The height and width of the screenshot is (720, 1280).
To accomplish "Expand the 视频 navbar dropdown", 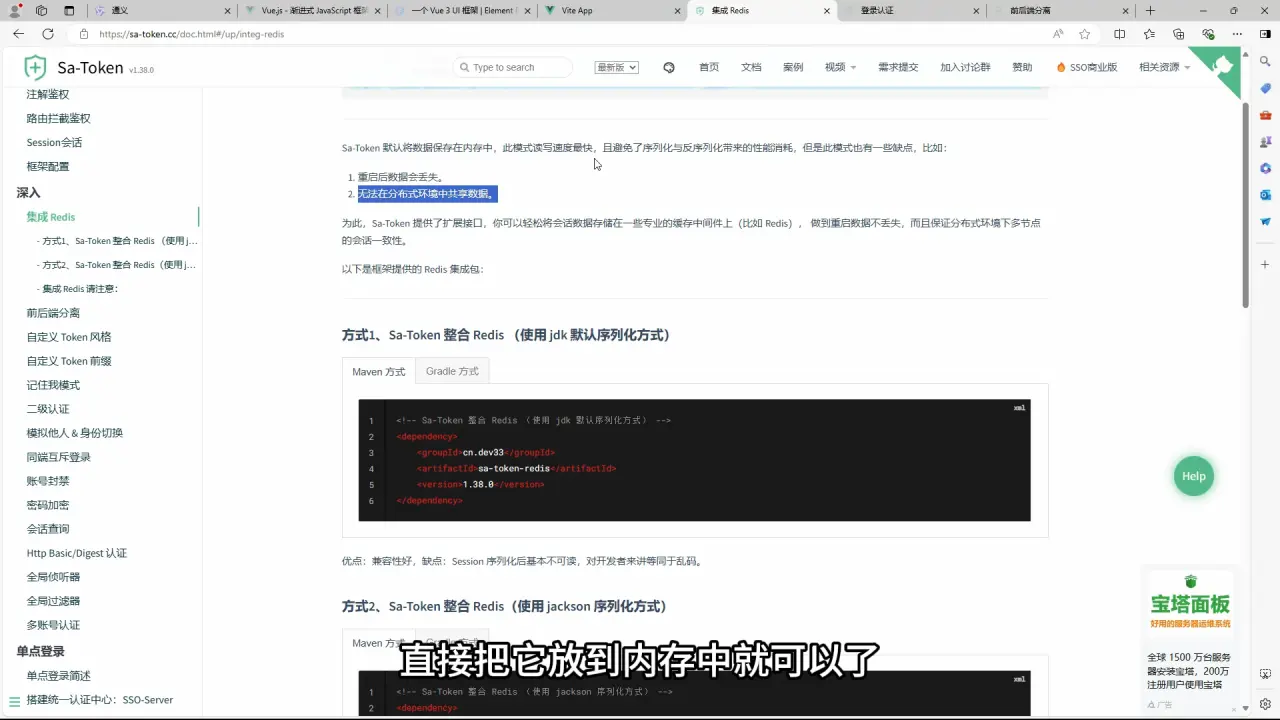I will pos(840,67).
